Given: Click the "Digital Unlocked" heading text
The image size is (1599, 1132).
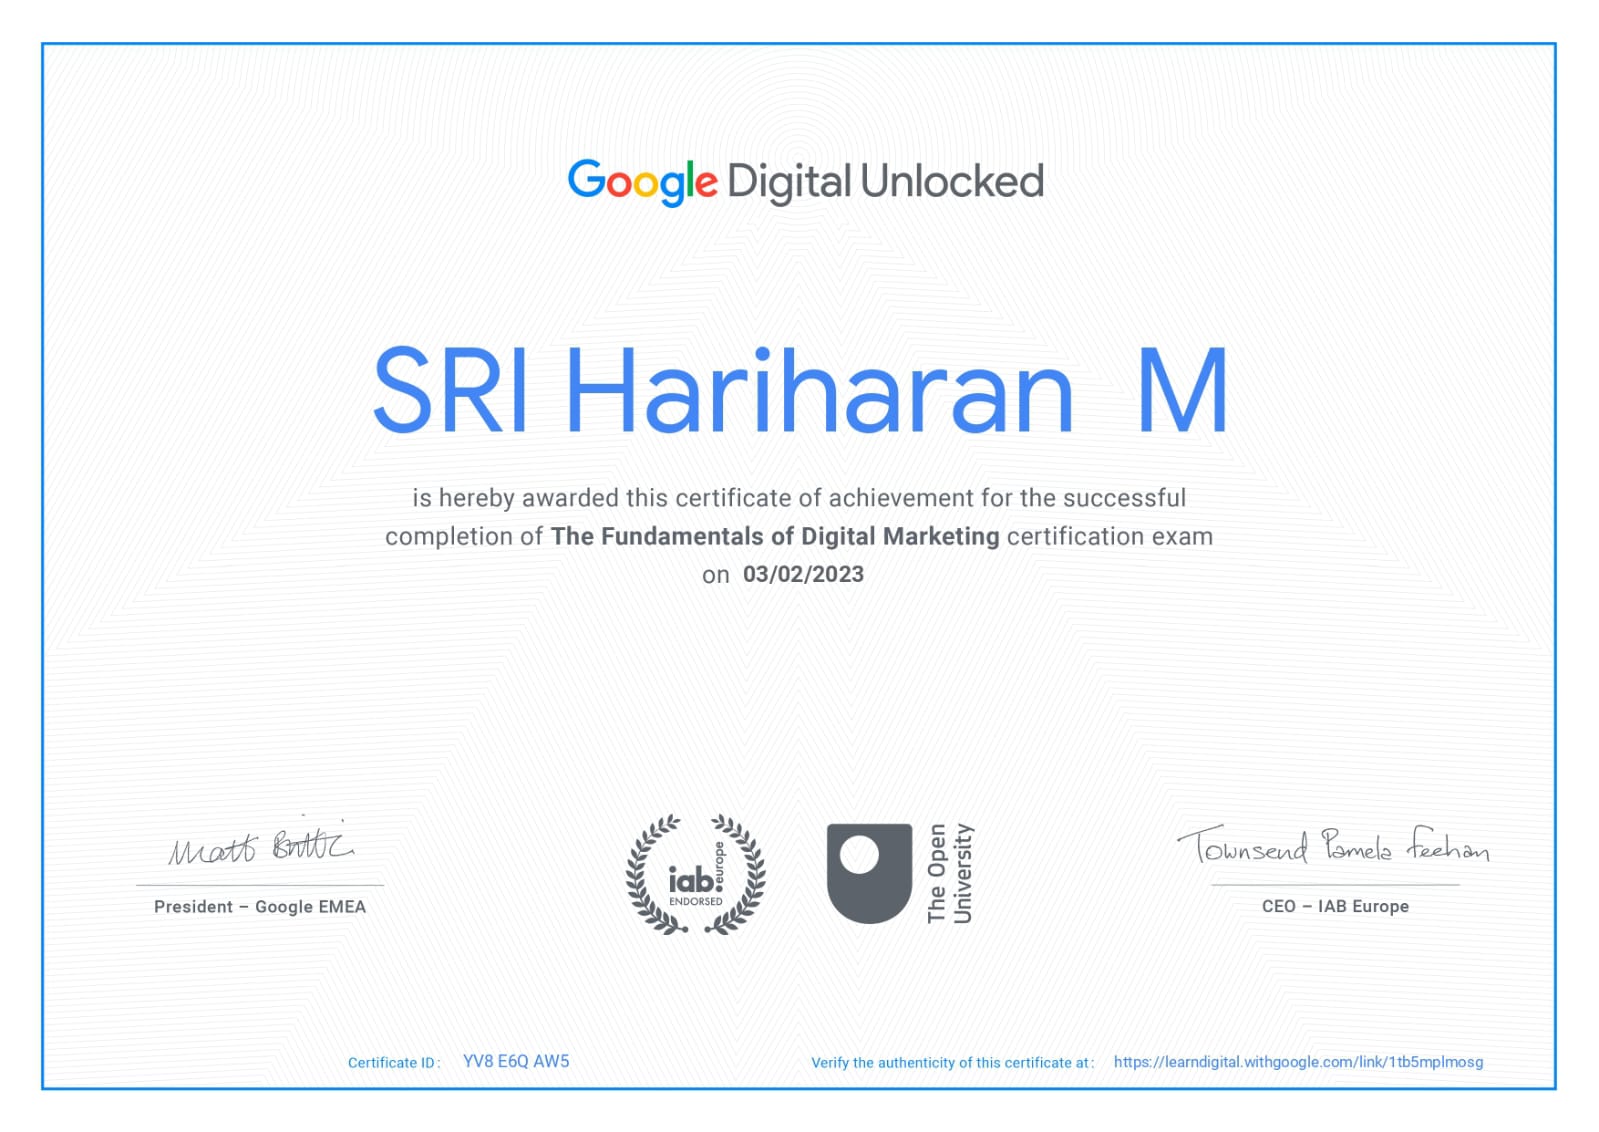Looking at the screenshot, I should pos(885,182).
